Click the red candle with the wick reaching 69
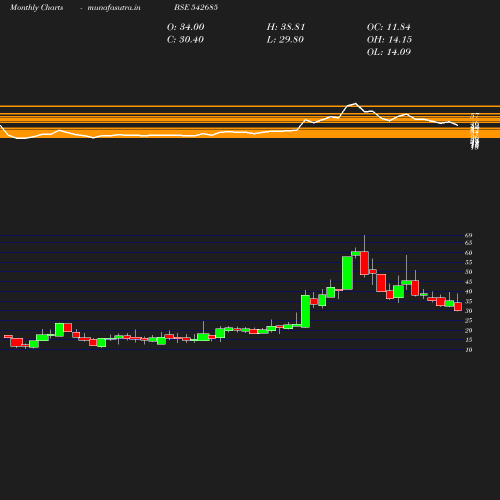The height and width of the screenshot is (500, 500). (364, 263)
